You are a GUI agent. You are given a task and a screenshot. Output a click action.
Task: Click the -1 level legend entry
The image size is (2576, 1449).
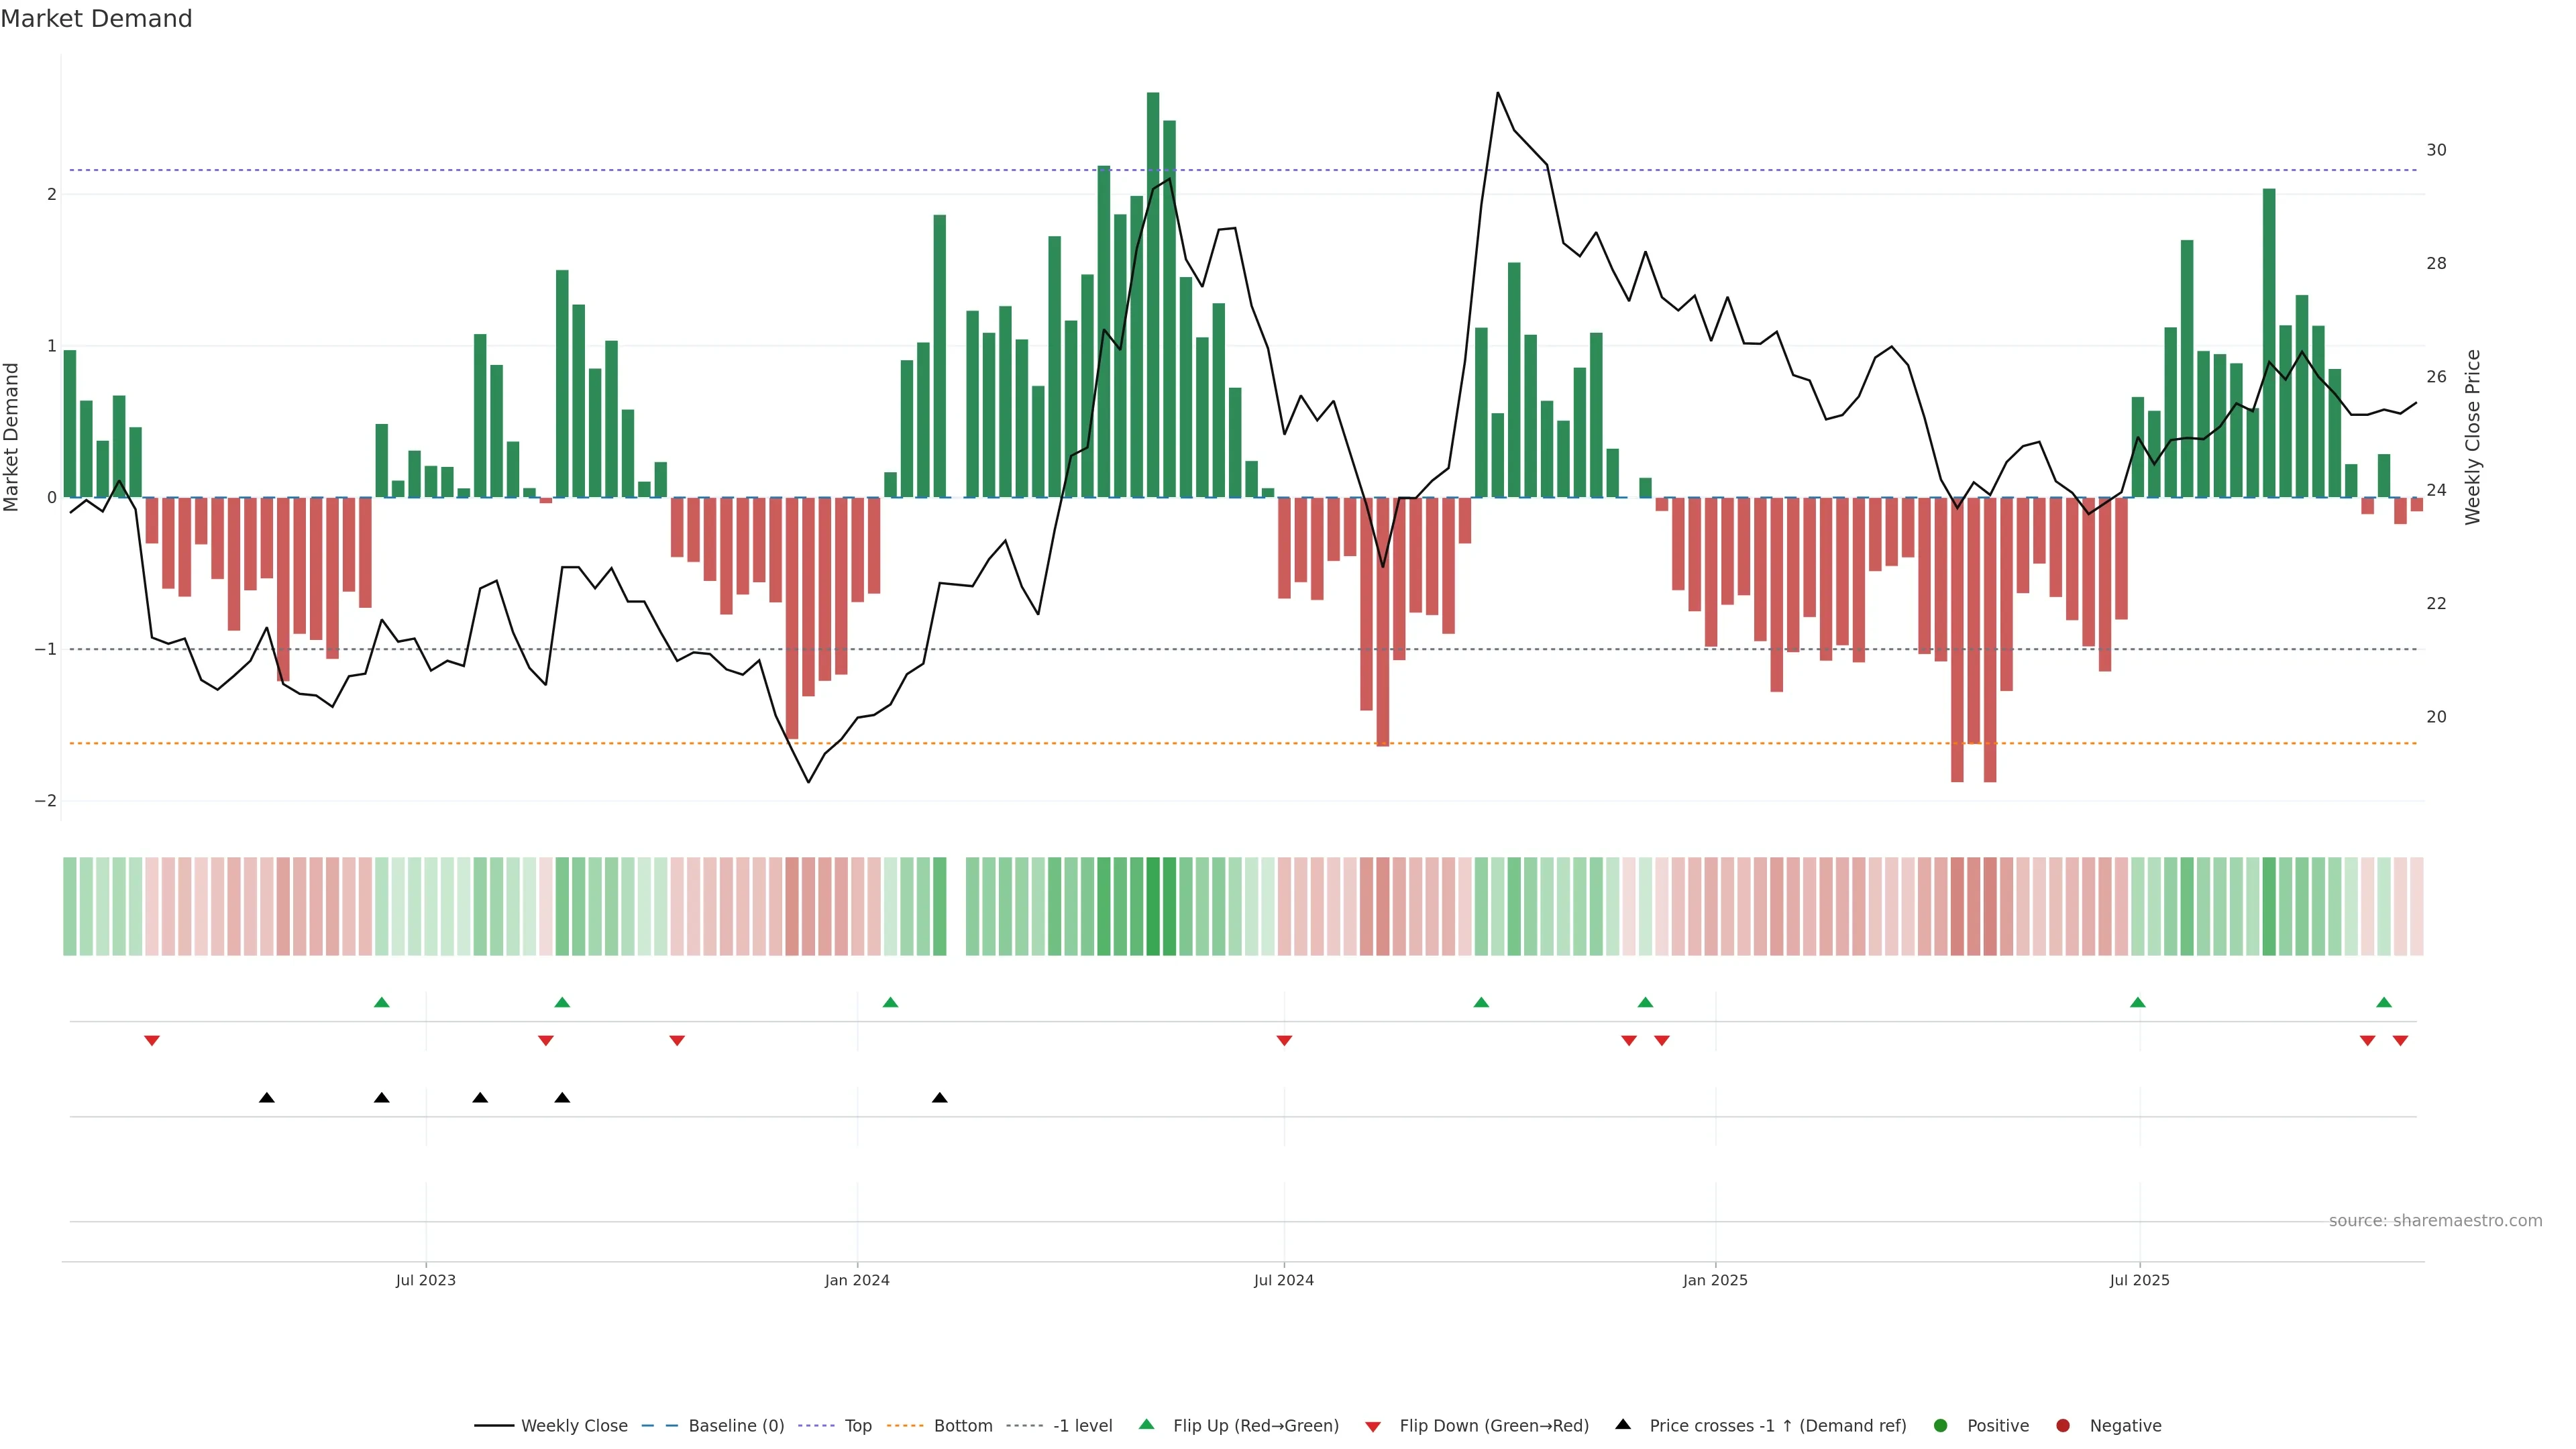1082,1425
